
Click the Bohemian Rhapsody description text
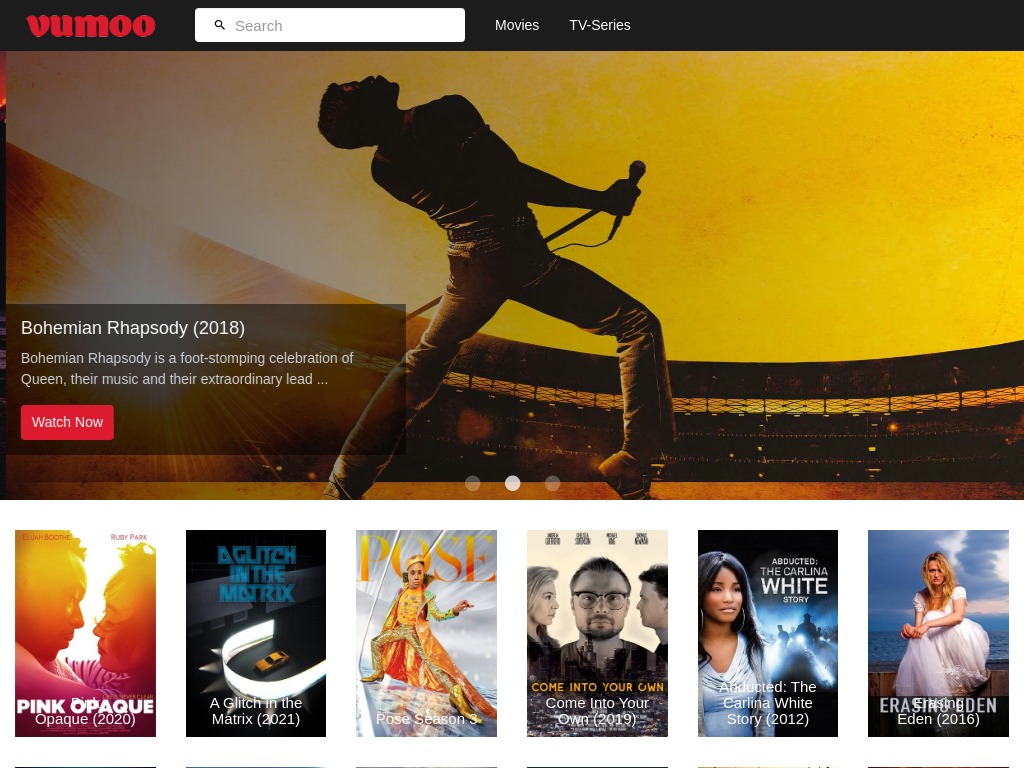coord(187,368)
